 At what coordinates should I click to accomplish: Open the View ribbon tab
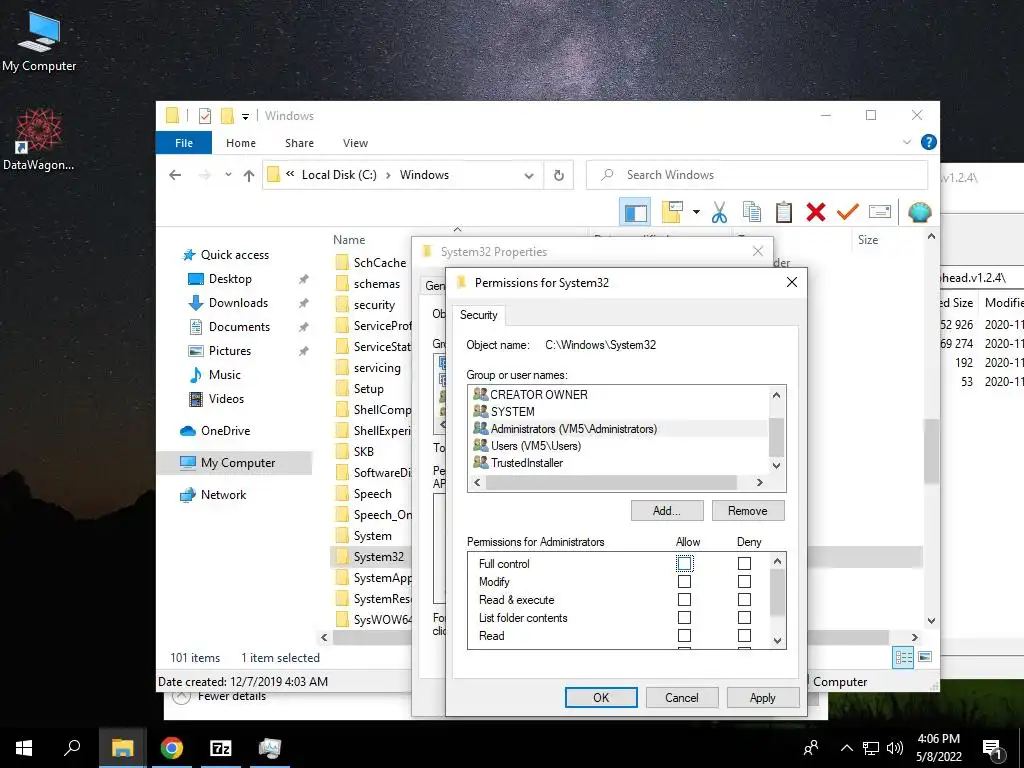pyautogui.click(x=355, y=142)
